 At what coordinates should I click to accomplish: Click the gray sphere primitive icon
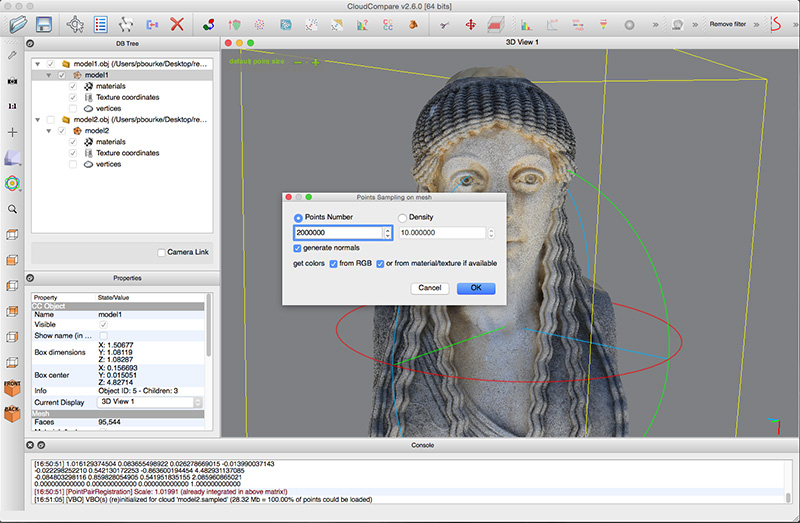coord(630,24)
